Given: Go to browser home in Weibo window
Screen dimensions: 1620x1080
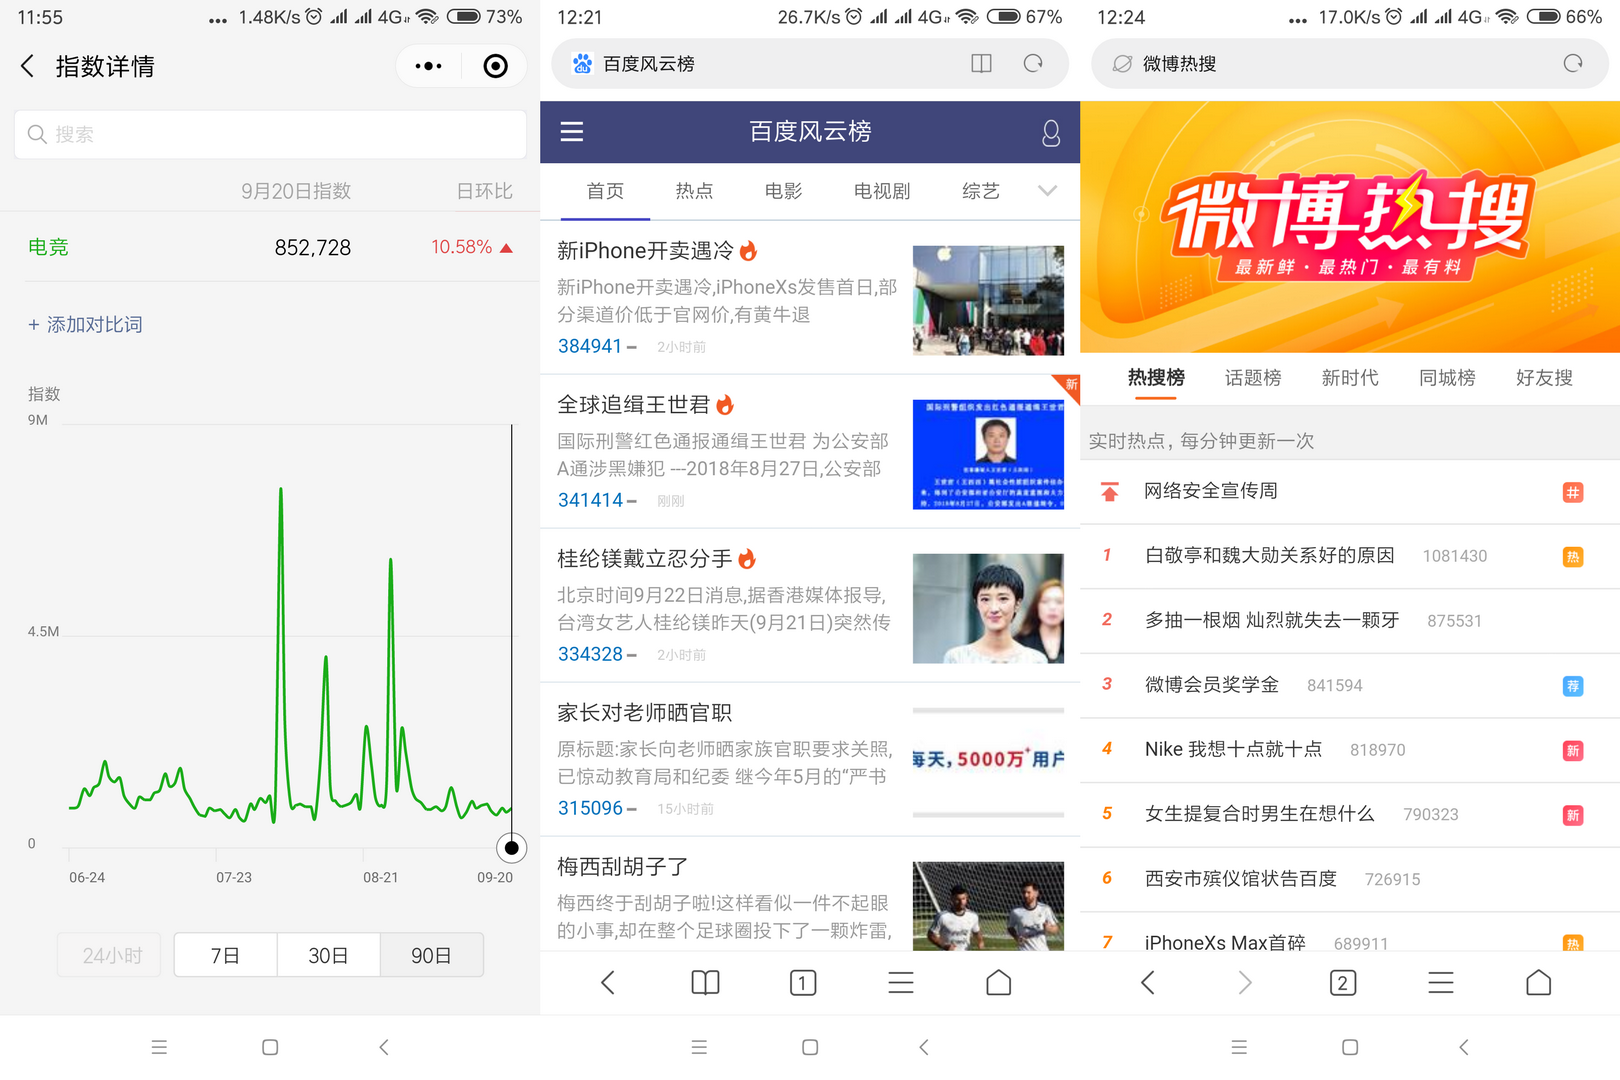Looking at the screenshot, I should pyautogui.click(x=1539, y=983).
